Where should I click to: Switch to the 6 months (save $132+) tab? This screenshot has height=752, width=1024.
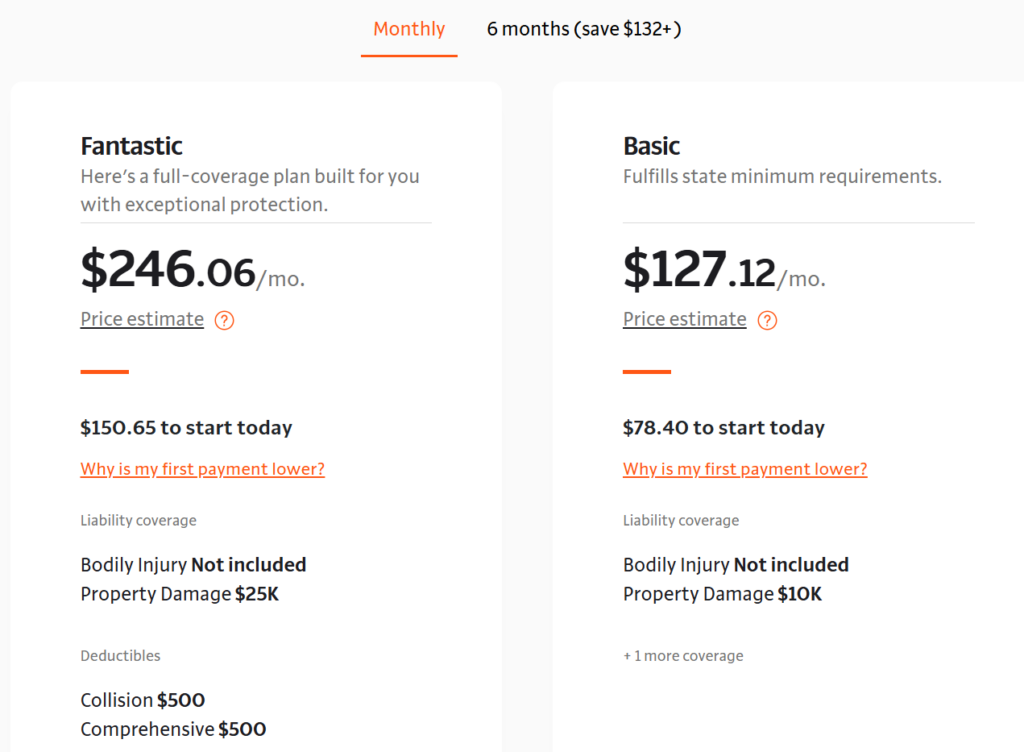click(x=584, y=29)
